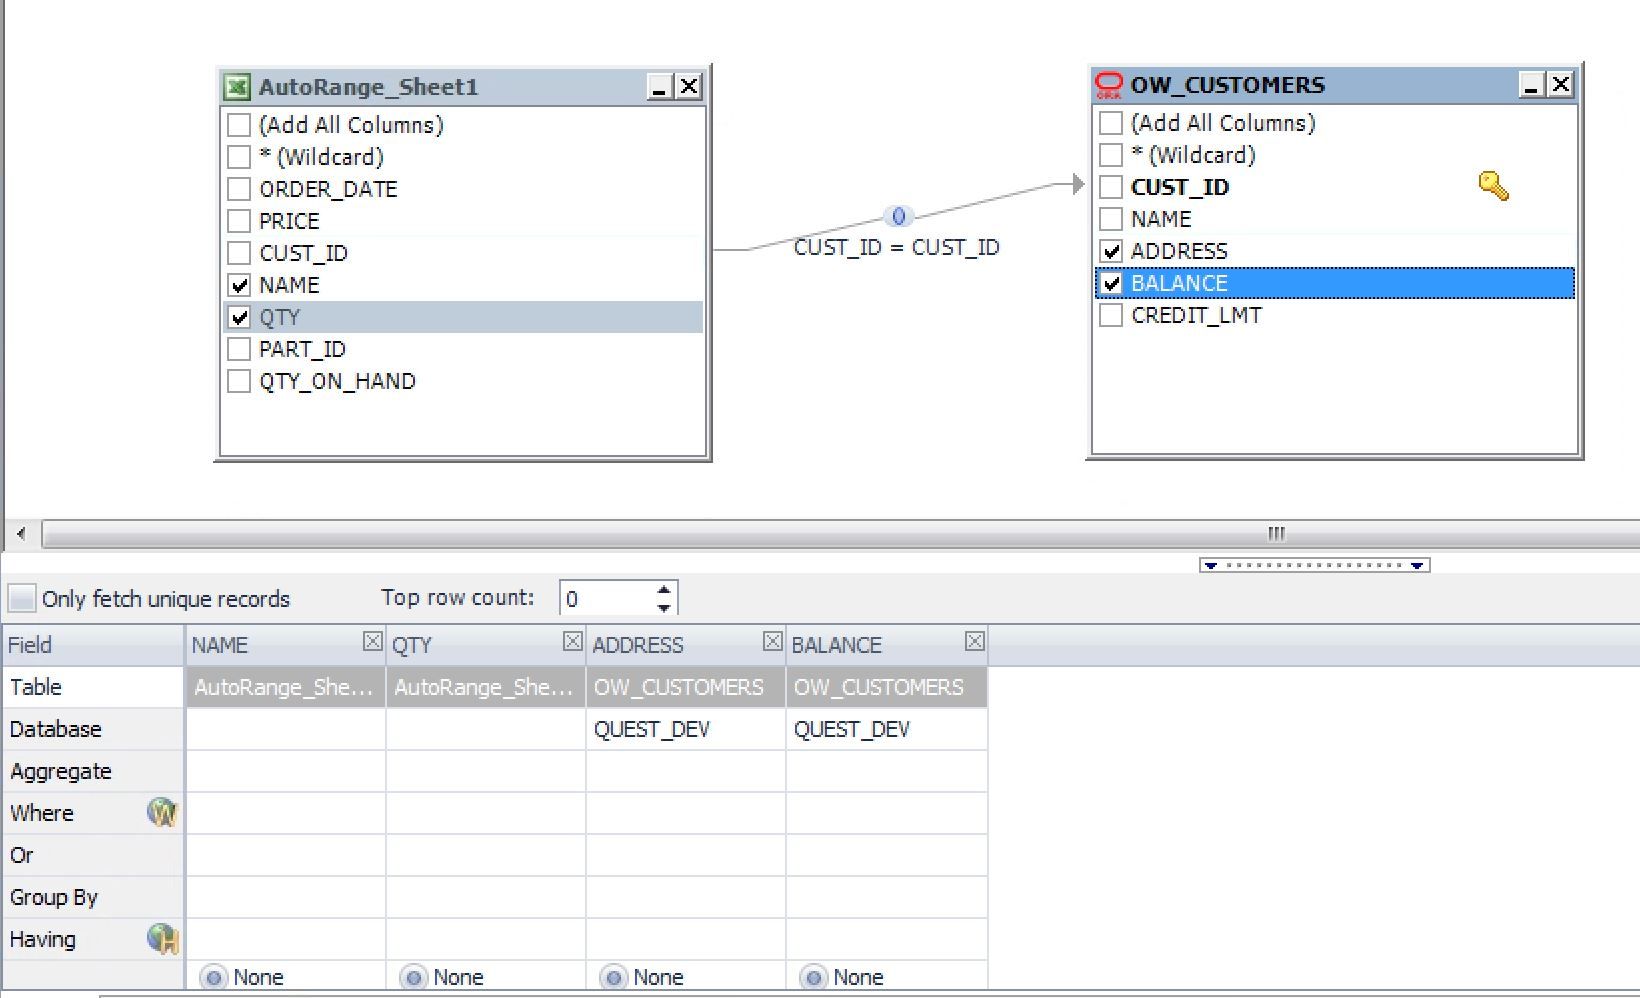Check CUST_ID in AutoRange_Sheet1
This screenshot has width=1640, height=998.
coord(239,253)
